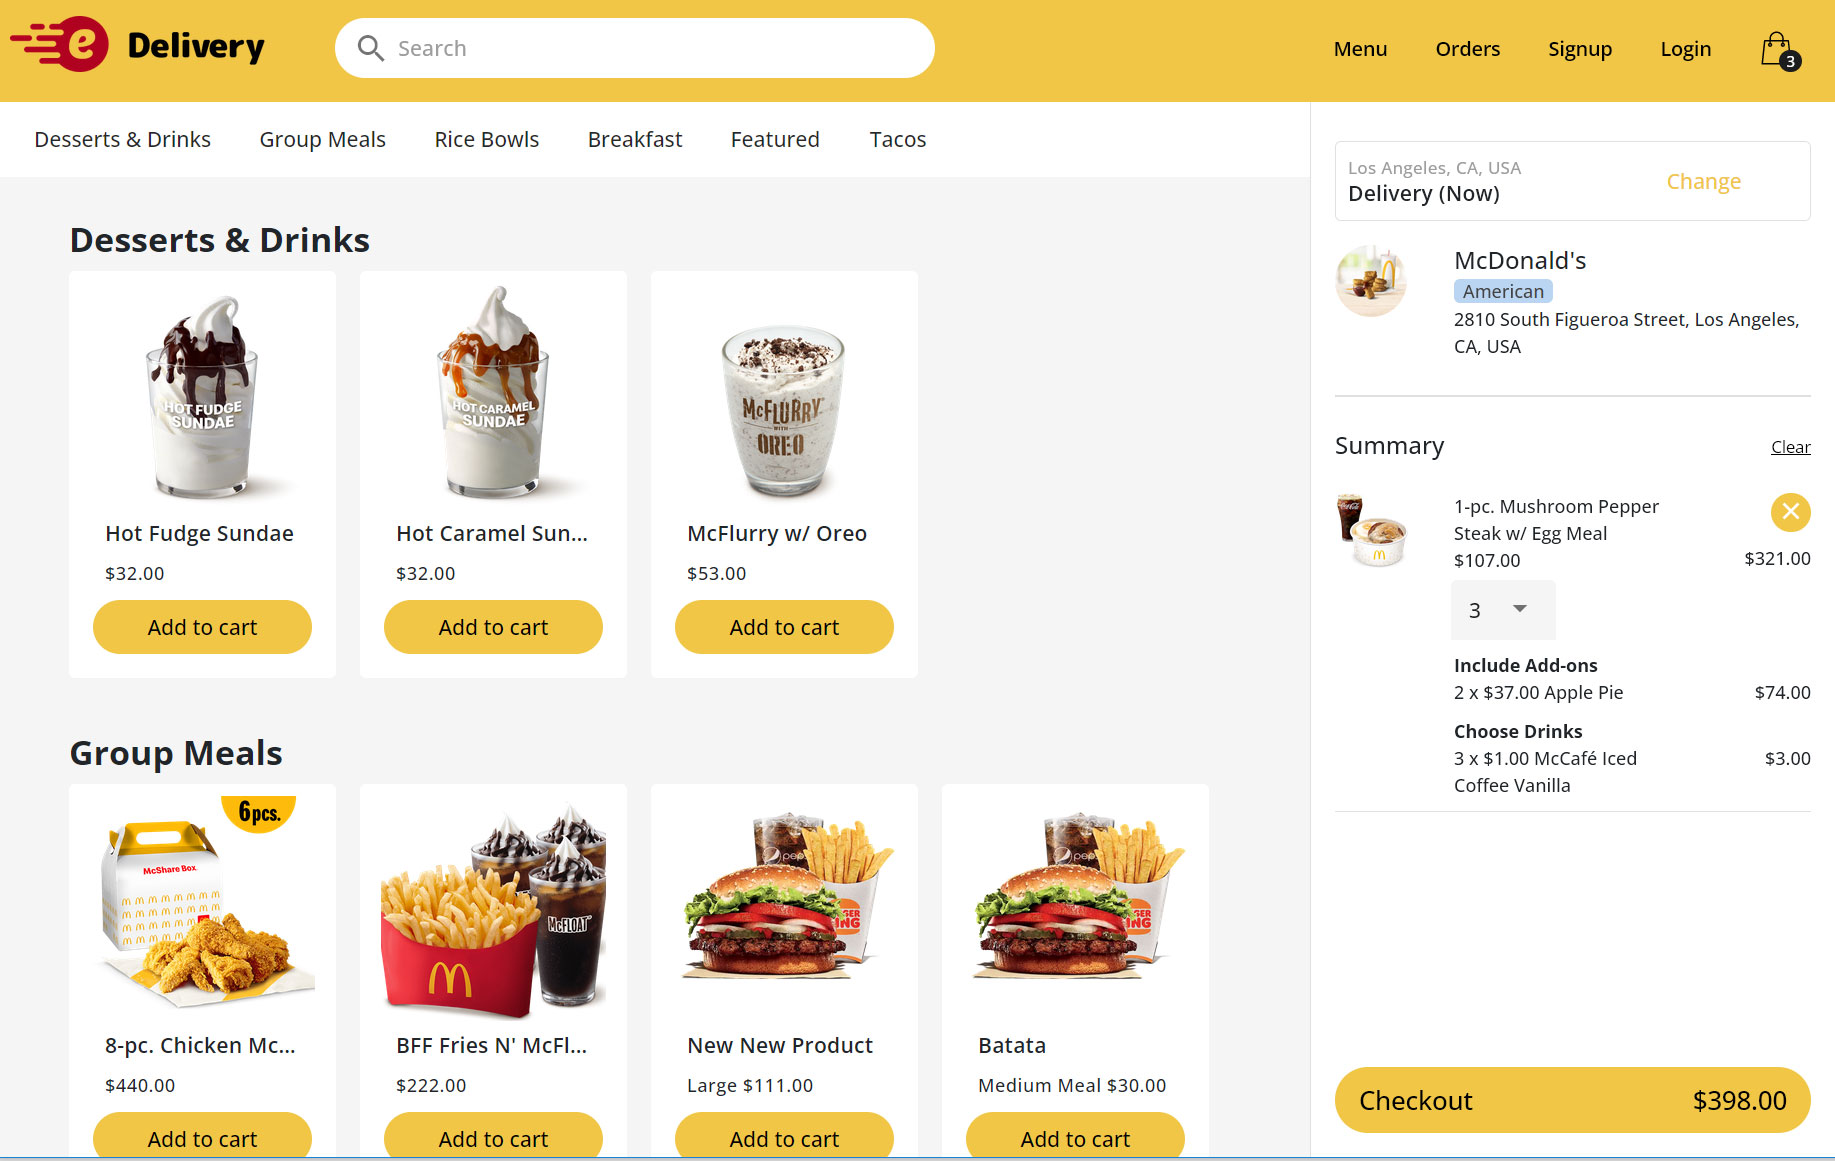Remove the Mushroom Pepper Steak meal from cart
This screenshot has width=1835, height=1161.
click(x=1790, y=512)
